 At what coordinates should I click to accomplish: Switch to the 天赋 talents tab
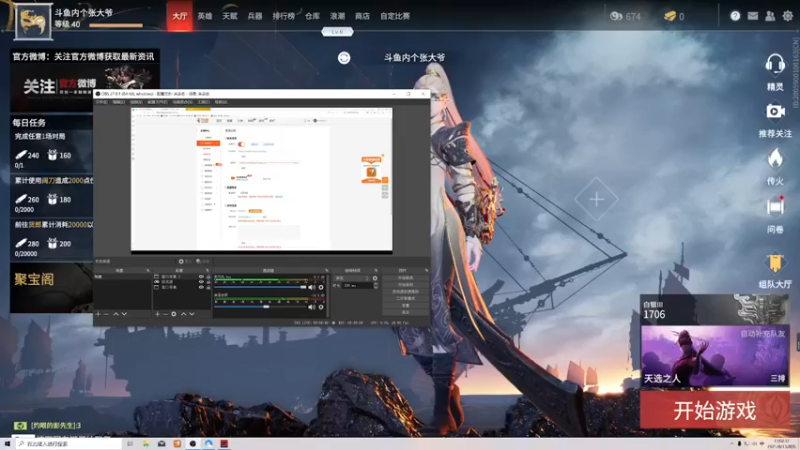230,16
